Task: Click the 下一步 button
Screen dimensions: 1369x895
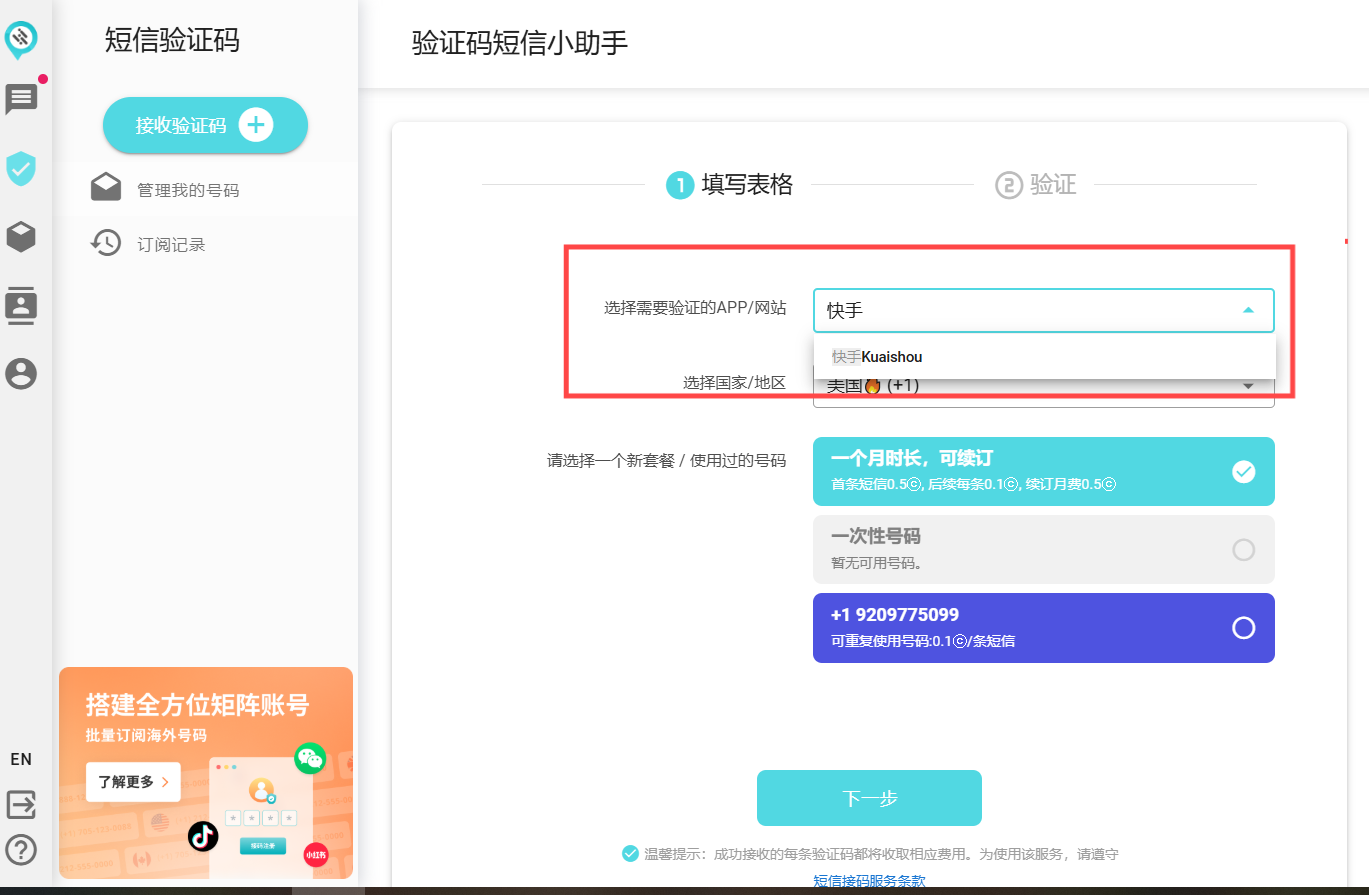Action: [x=869, y=798]
